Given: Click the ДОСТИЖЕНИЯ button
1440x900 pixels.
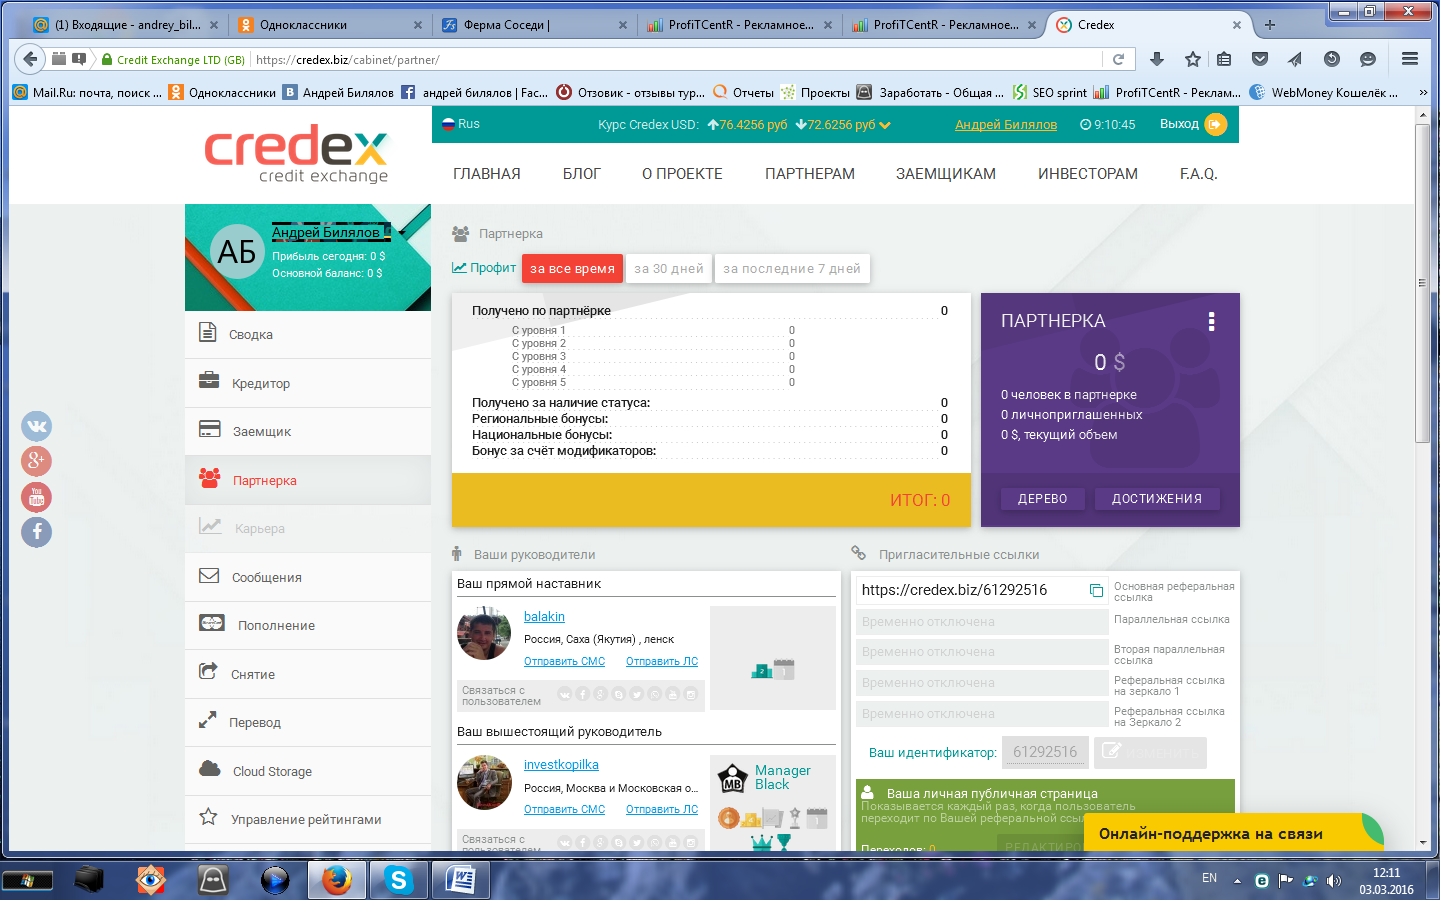Looking at the screenshot, I should pos(1157,498).
